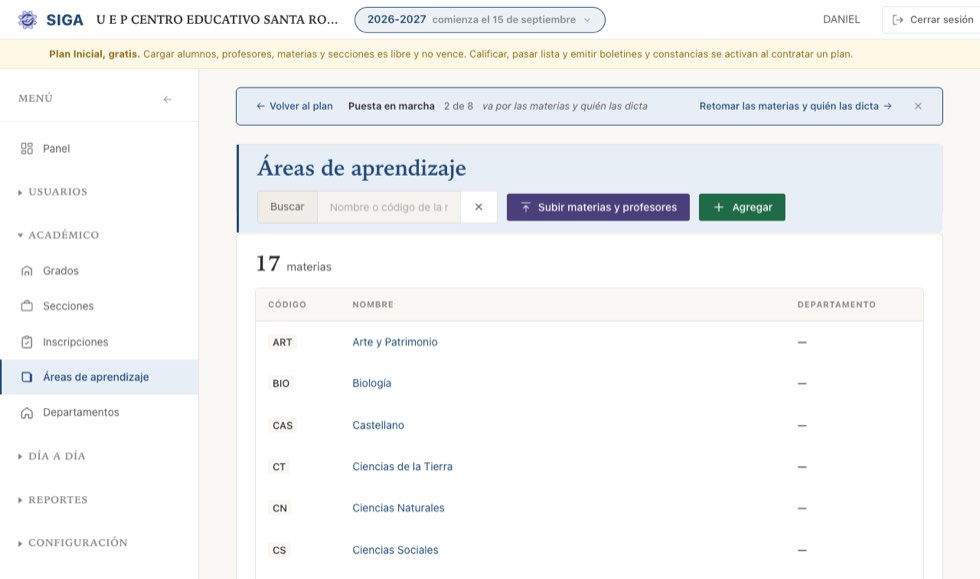Viewport: 980px width, 579px height.
Task: Click the Grados icon in sidebar
Action: click(27, 271)
